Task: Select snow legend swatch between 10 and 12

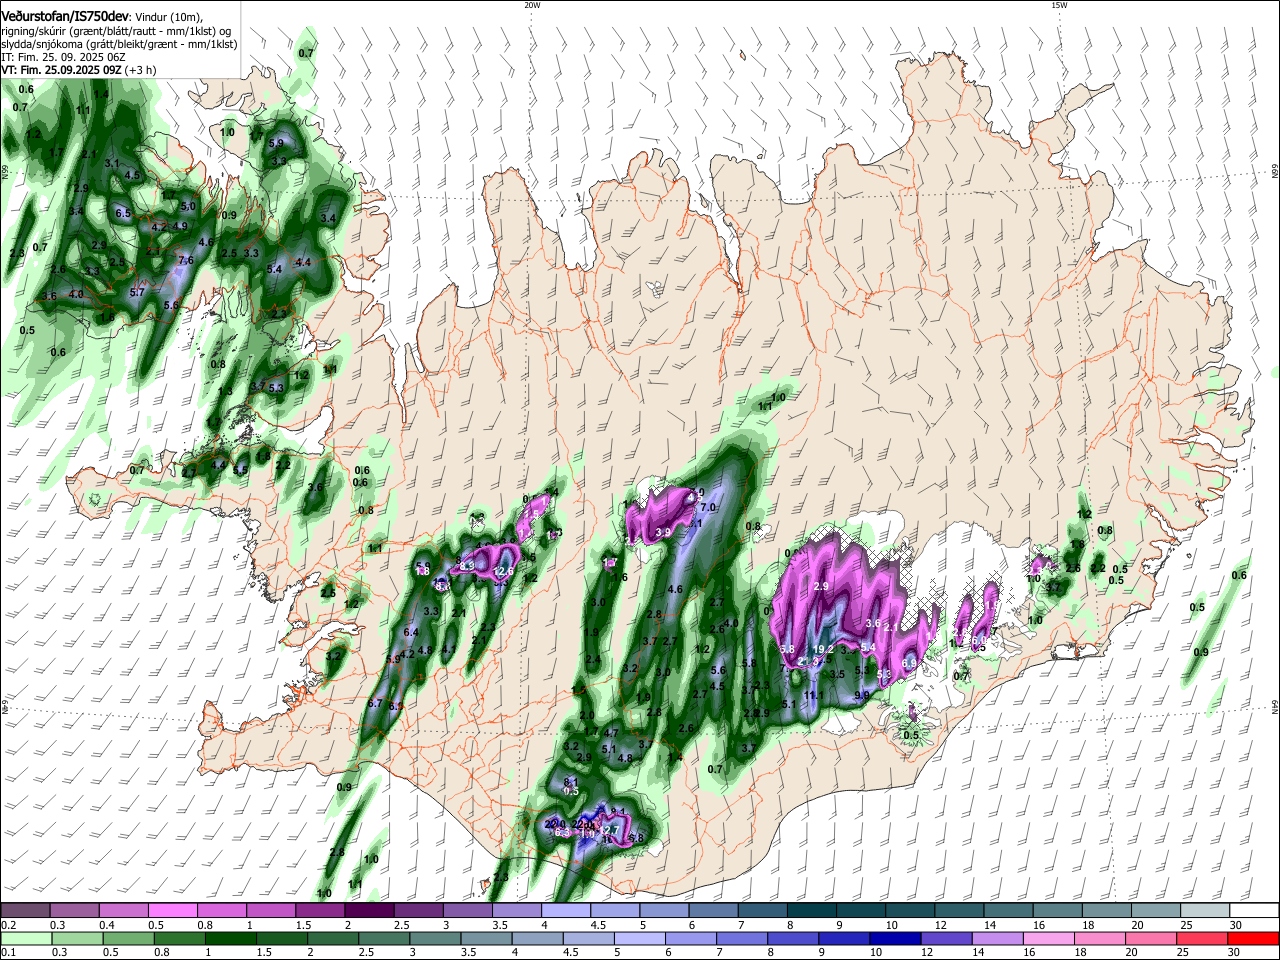Action: pos(908,911)
